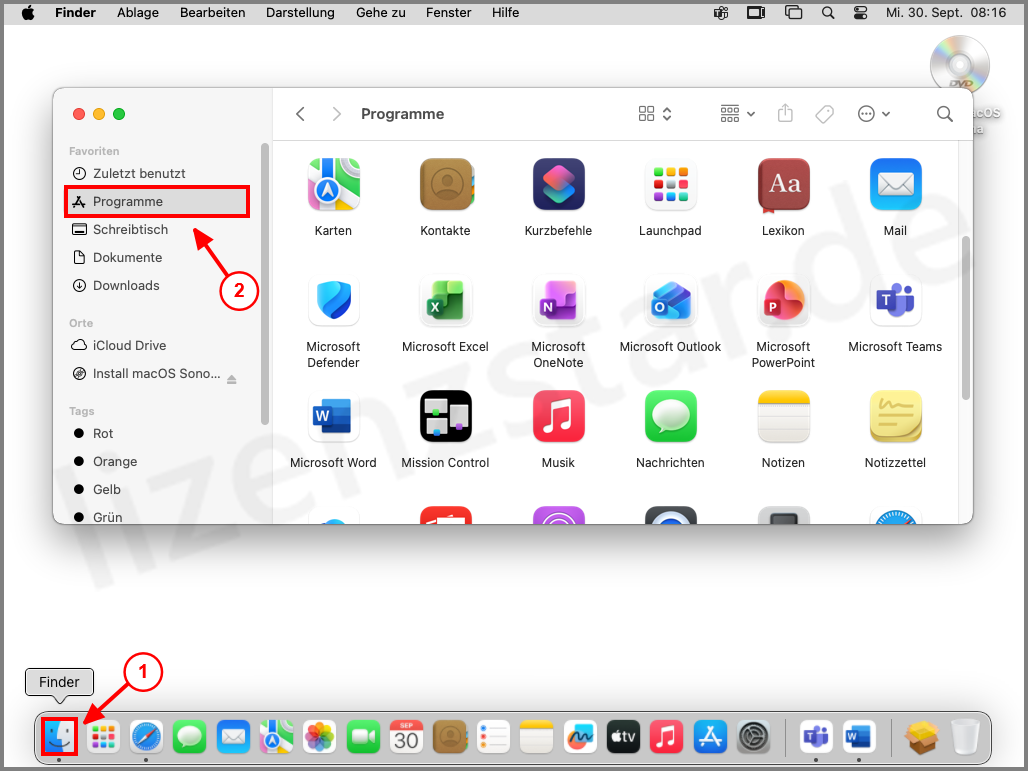Screen dimensions: 1028x772
Task: Select Programme in sidebar favorites
Action: click(157, 201)
